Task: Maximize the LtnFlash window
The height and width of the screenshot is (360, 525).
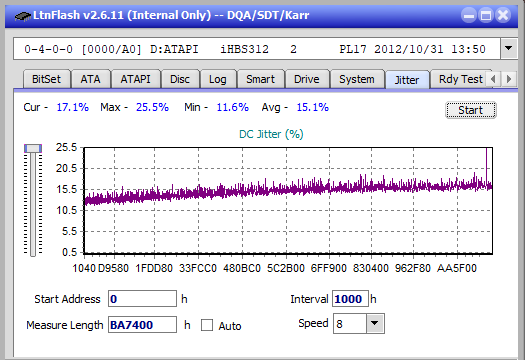Action: (x=486, y=15)
